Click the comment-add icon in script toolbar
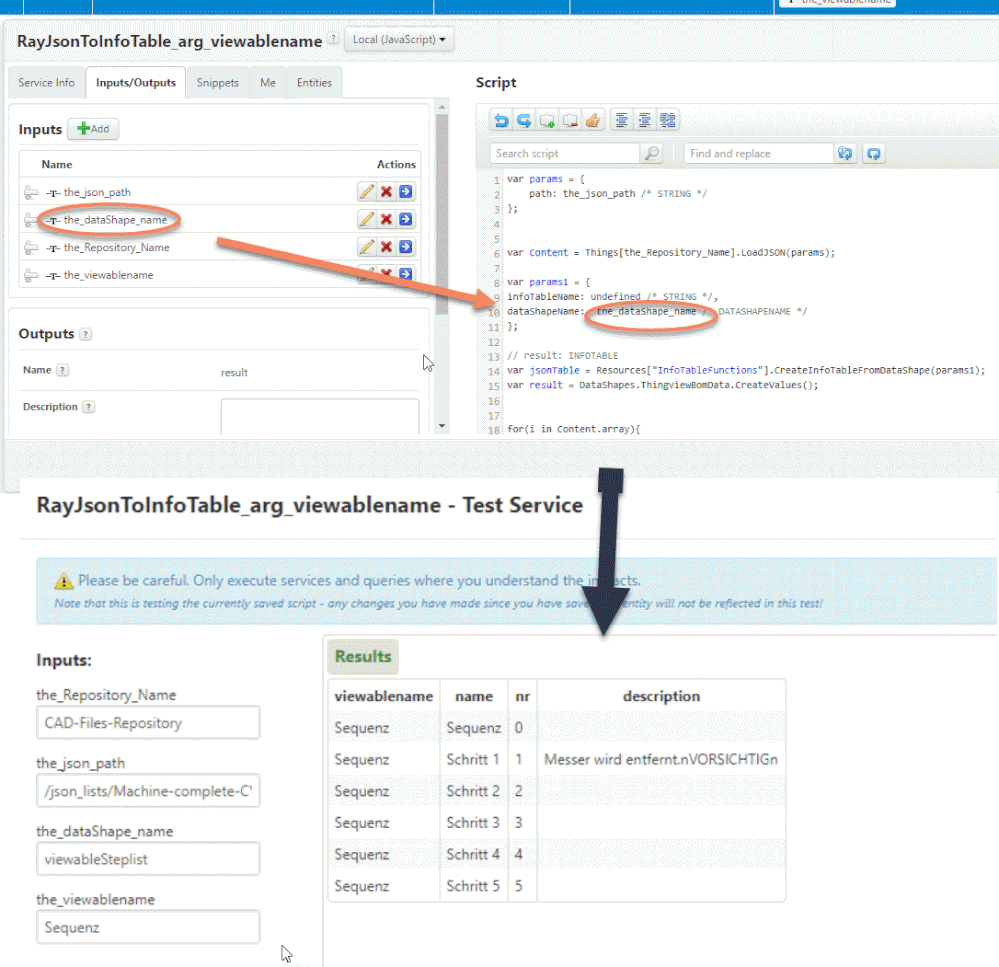999x967 pixels. click(x=547, y=120)
